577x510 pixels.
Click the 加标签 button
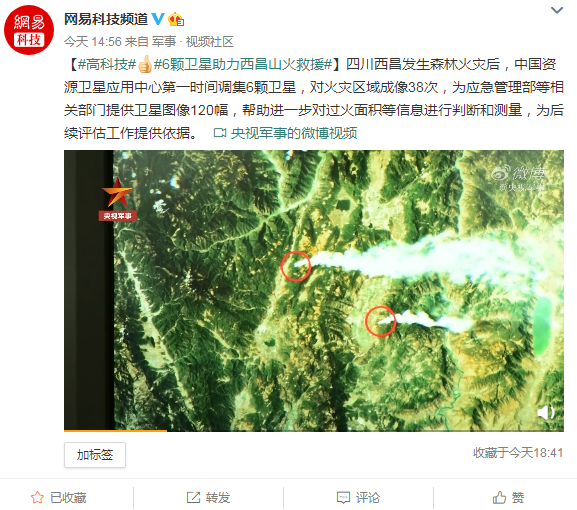click(95, 455)
